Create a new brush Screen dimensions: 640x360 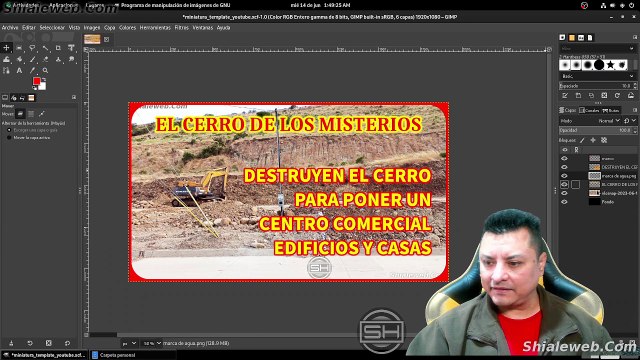pyautogui.click(x=578, y=96)
